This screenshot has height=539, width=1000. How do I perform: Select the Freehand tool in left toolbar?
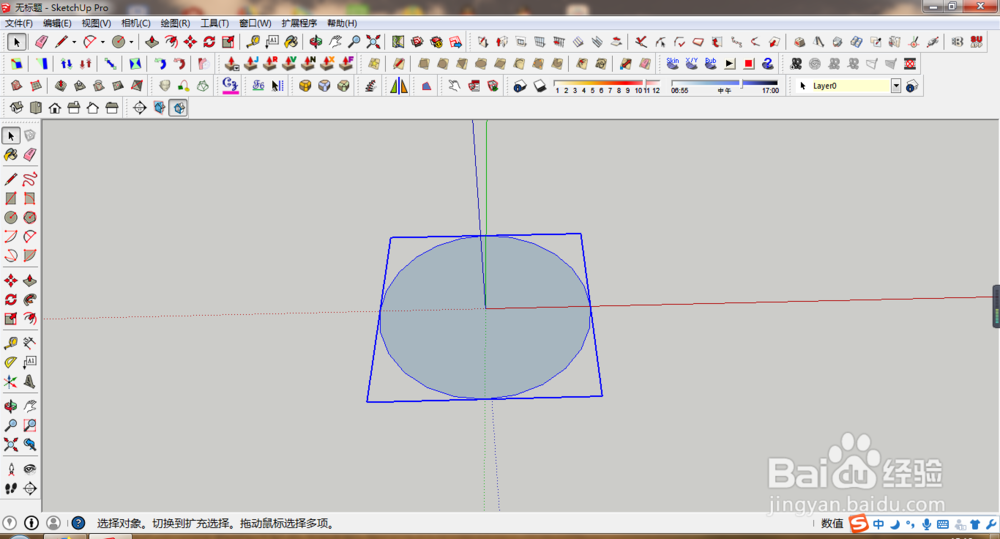[30, 179]
